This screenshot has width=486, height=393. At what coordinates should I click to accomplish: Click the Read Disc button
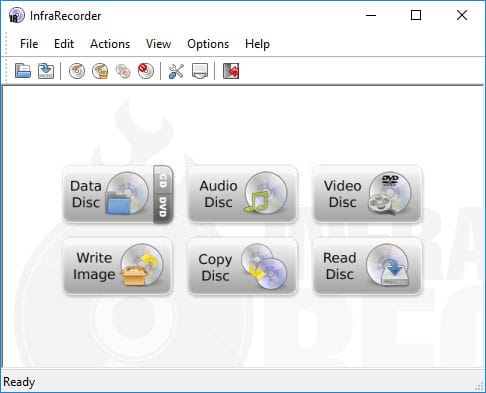367,266
